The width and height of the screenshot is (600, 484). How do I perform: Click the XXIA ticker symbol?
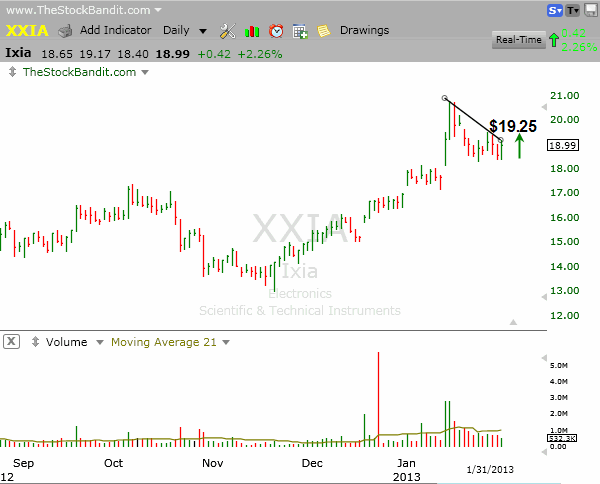(27, 31)
